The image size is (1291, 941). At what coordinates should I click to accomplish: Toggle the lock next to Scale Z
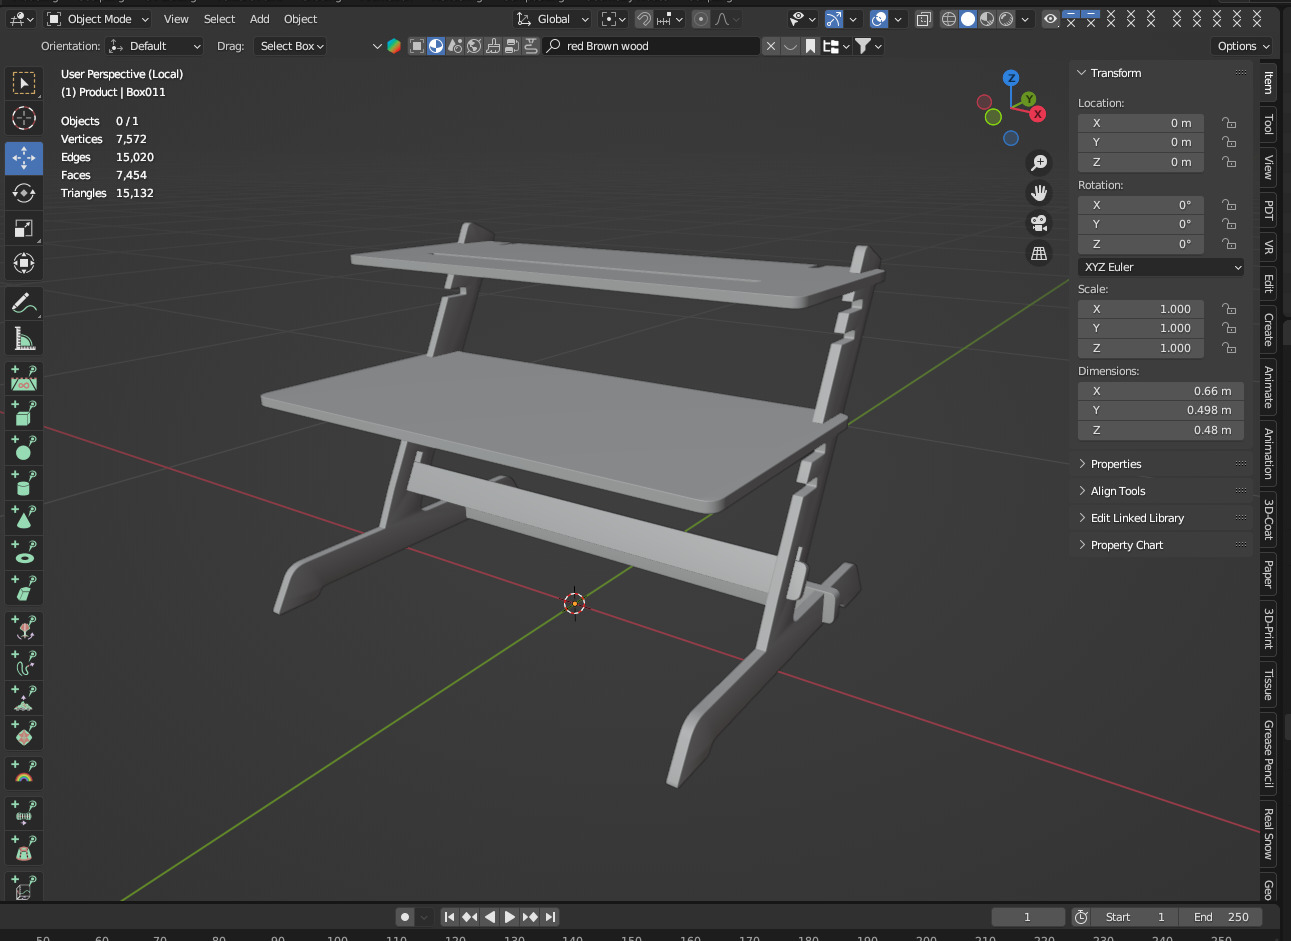pos(1229,348)
